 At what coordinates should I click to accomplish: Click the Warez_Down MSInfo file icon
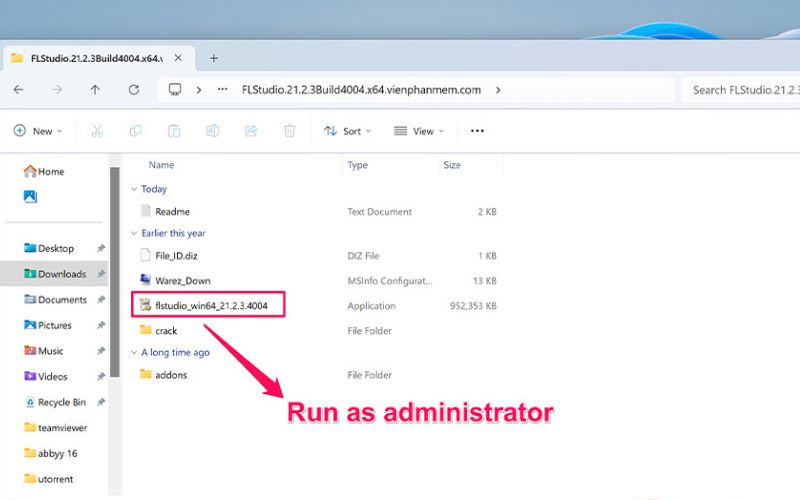[145, 280]
